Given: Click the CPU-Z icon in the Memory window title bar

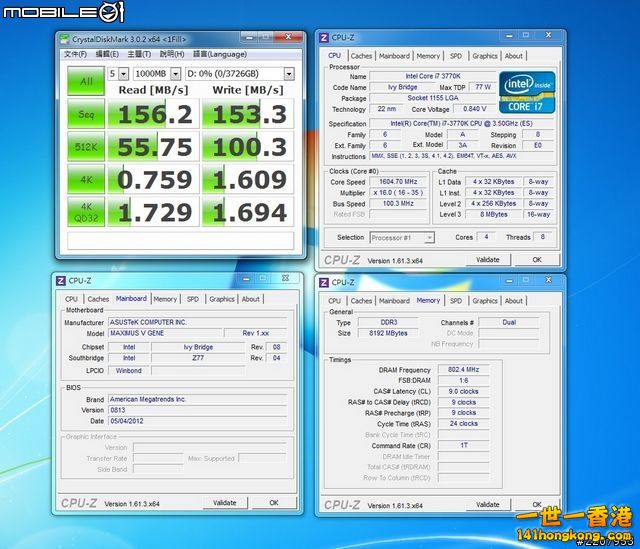Looking at the screenshot, I should coord(325,283).
